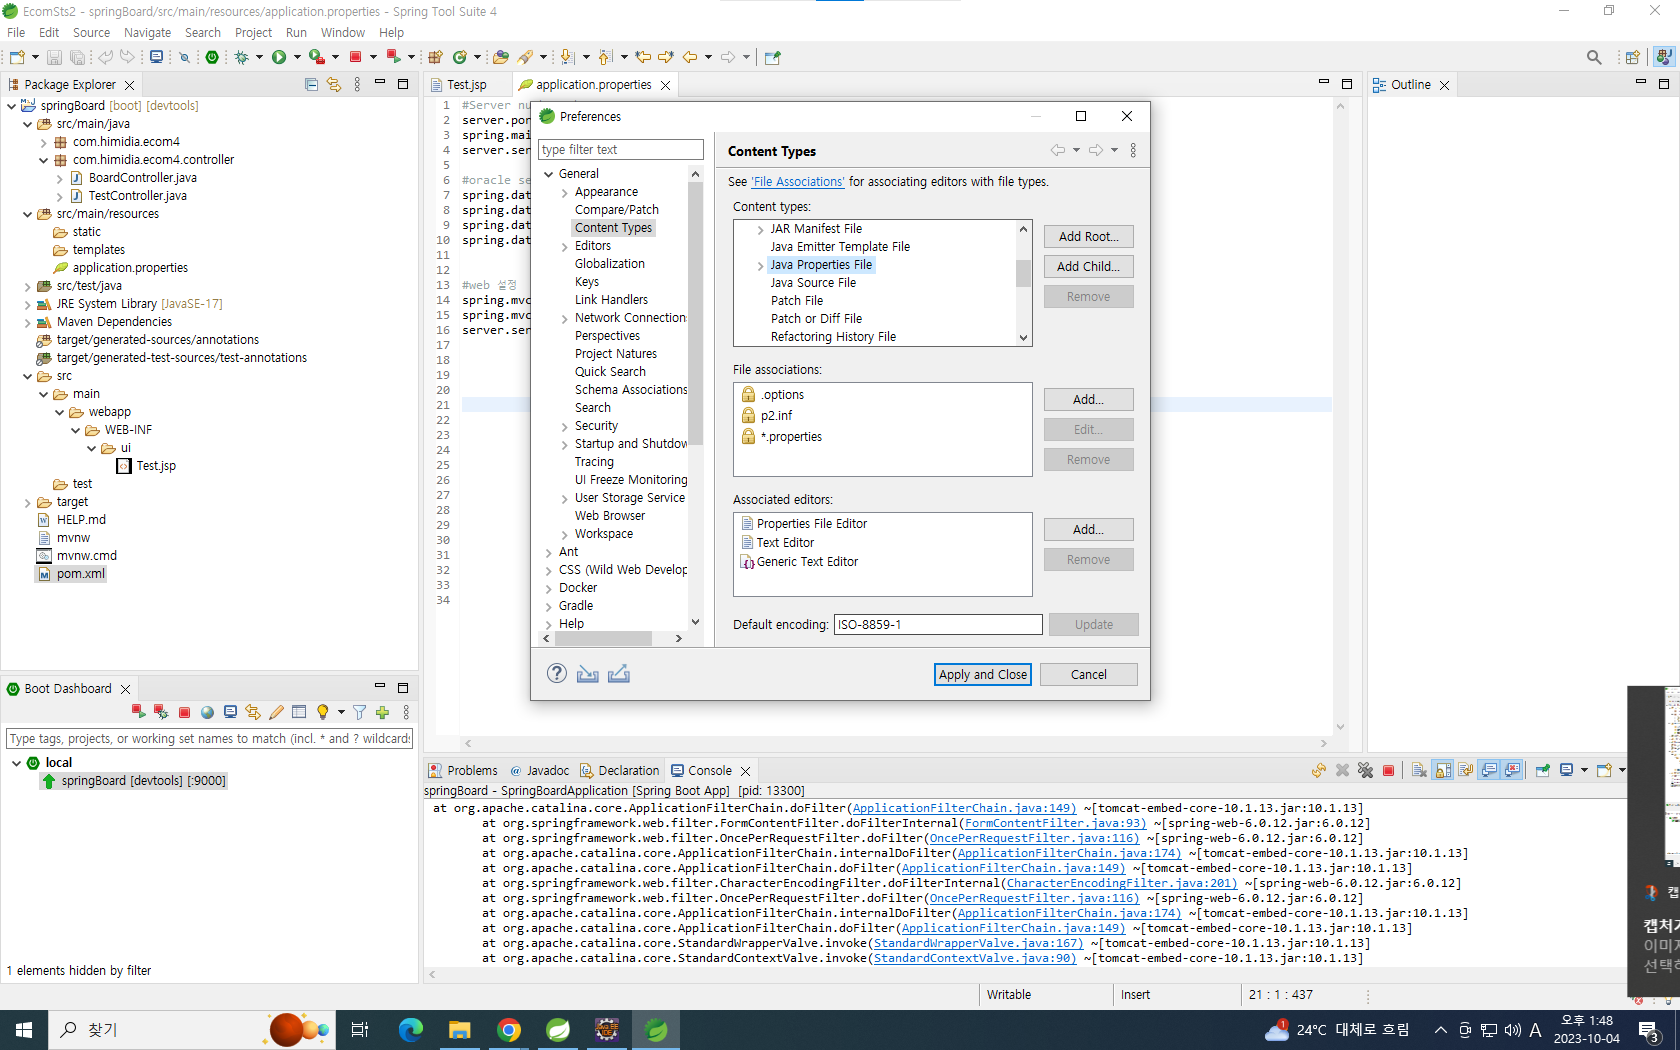The image size is (1680, 1050).
Task: Open Chrome from the Windows taskbar
Action: 509,1030
